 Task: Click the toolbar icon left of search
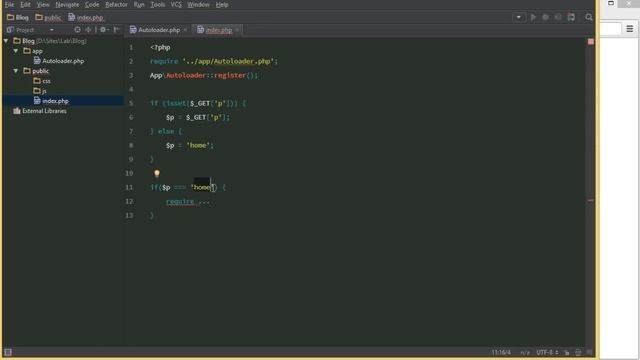[571, 17]
